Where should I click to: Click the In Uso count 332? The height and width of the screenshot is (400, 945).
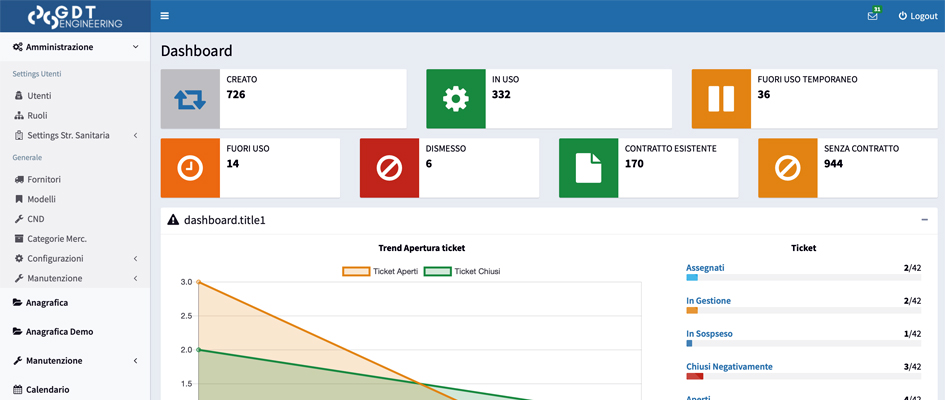(501, 95)
